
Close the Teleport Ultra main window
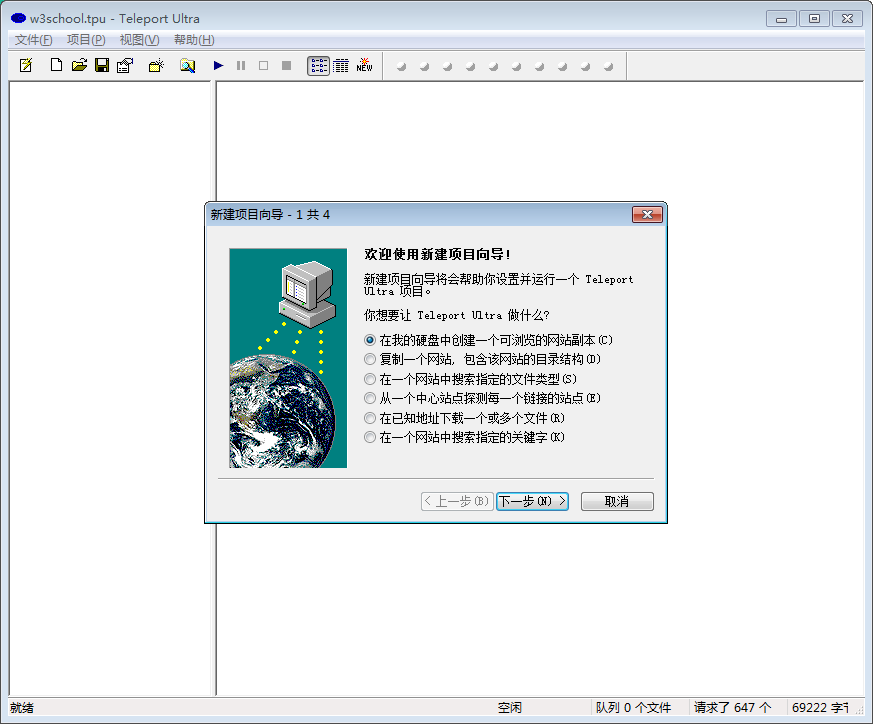point(847,19)
